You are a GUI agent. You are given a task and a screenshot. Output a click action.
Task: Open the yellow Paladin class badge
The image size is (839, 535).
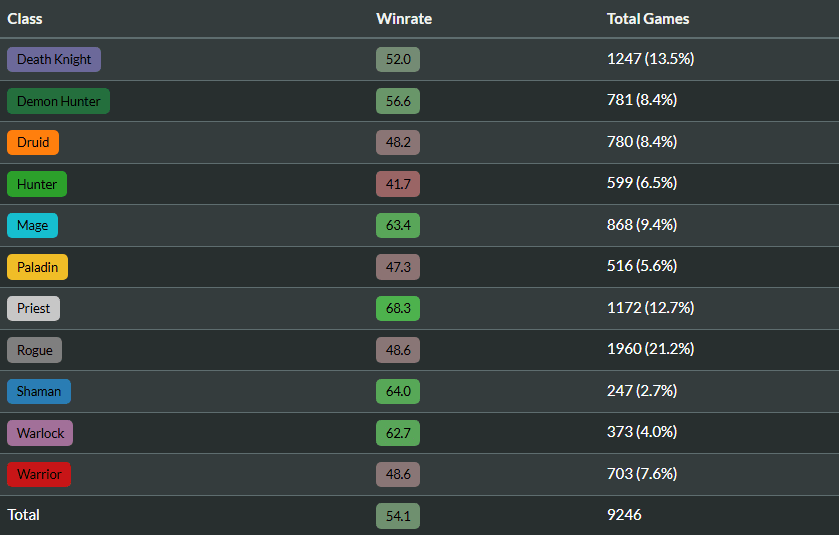coord(37,267)
